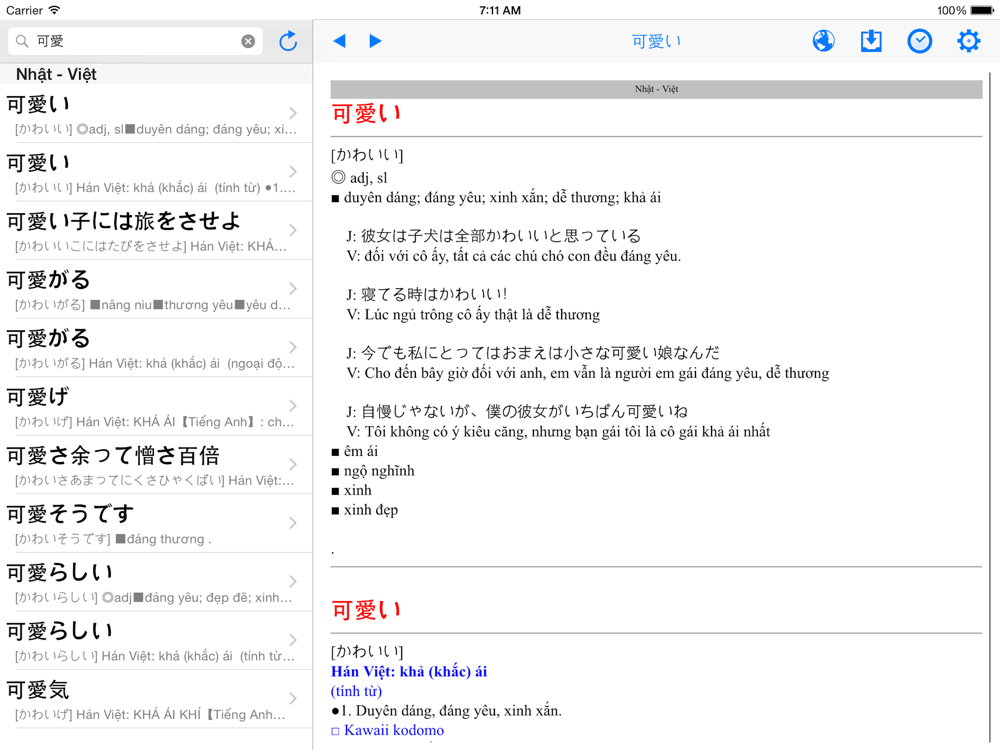Tap example sentence 彼女は子犬は全部かわいいと思っている

[x=494, y=236]
